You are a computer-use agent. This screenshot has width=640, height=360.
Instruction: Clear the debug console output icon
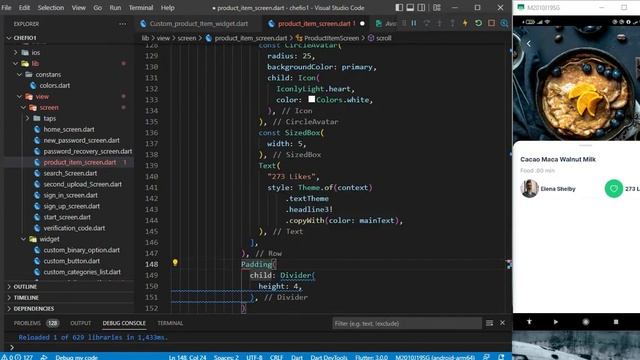(489, 323)
